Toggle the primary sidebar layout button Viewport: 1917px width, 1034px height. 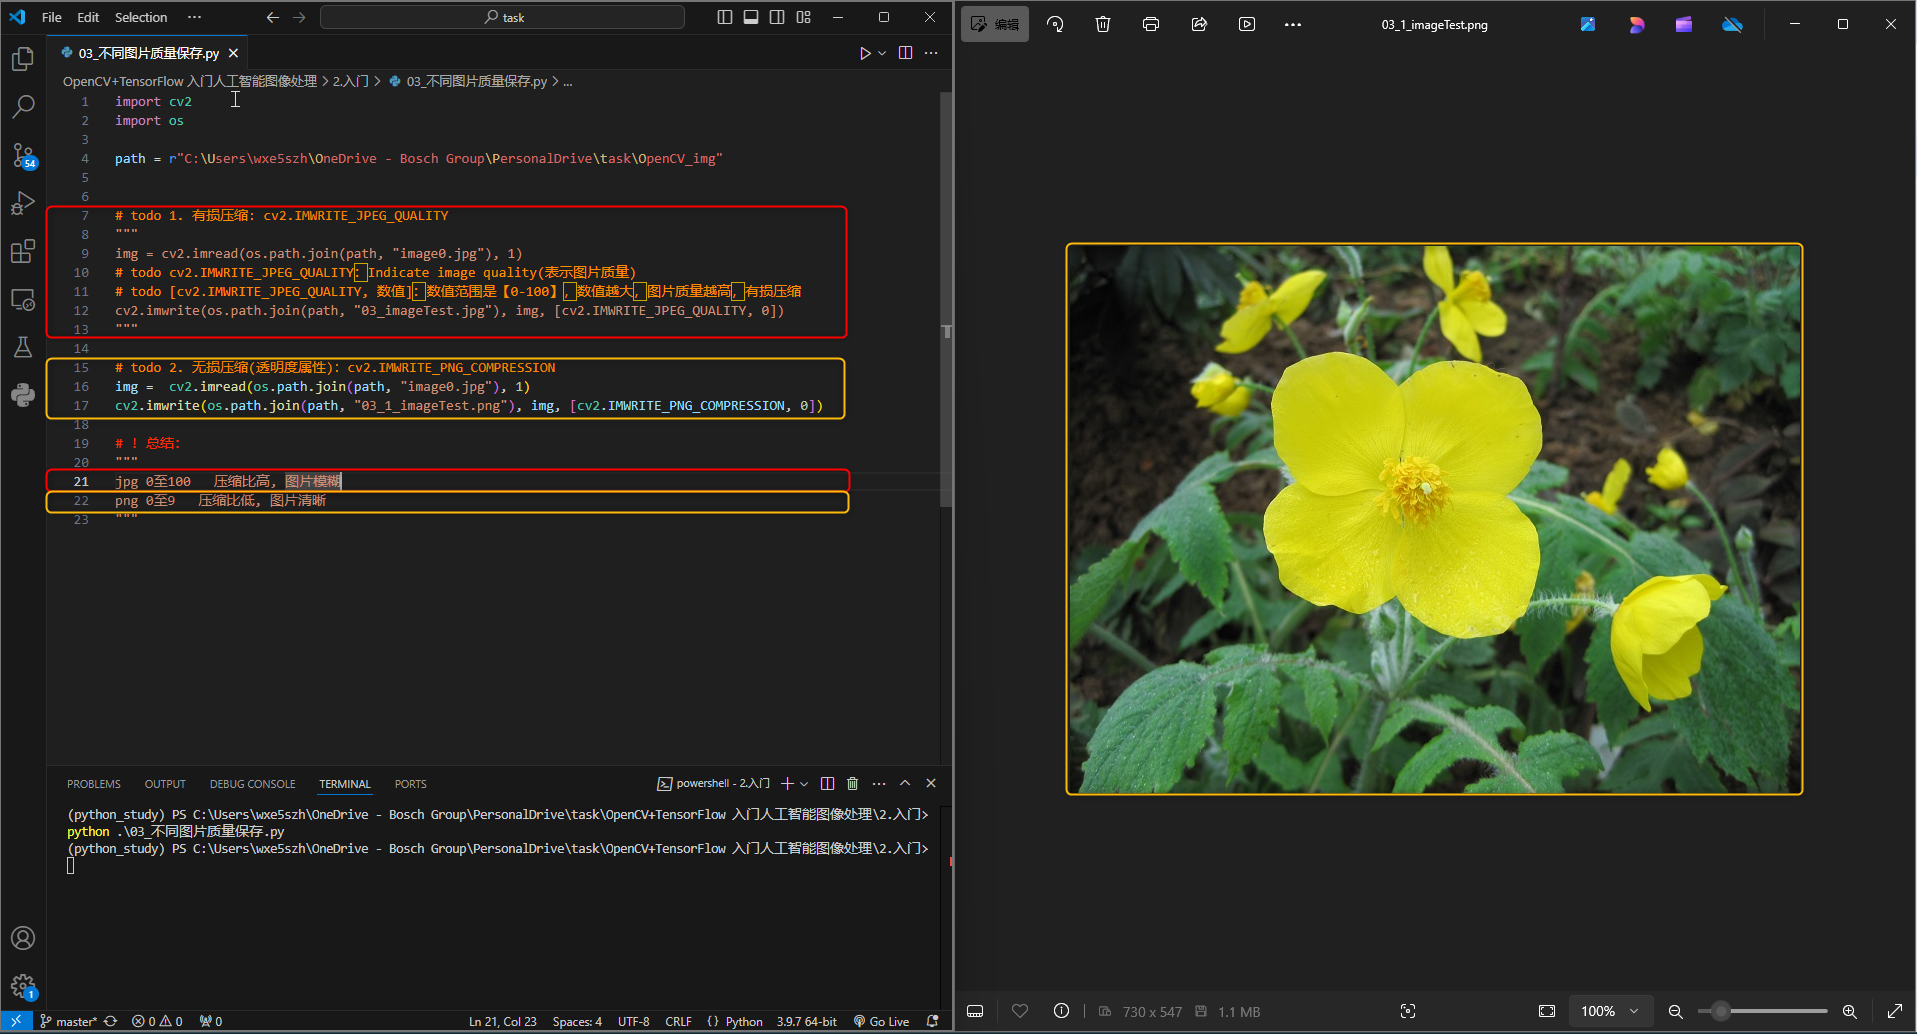[x=725, y=17]
